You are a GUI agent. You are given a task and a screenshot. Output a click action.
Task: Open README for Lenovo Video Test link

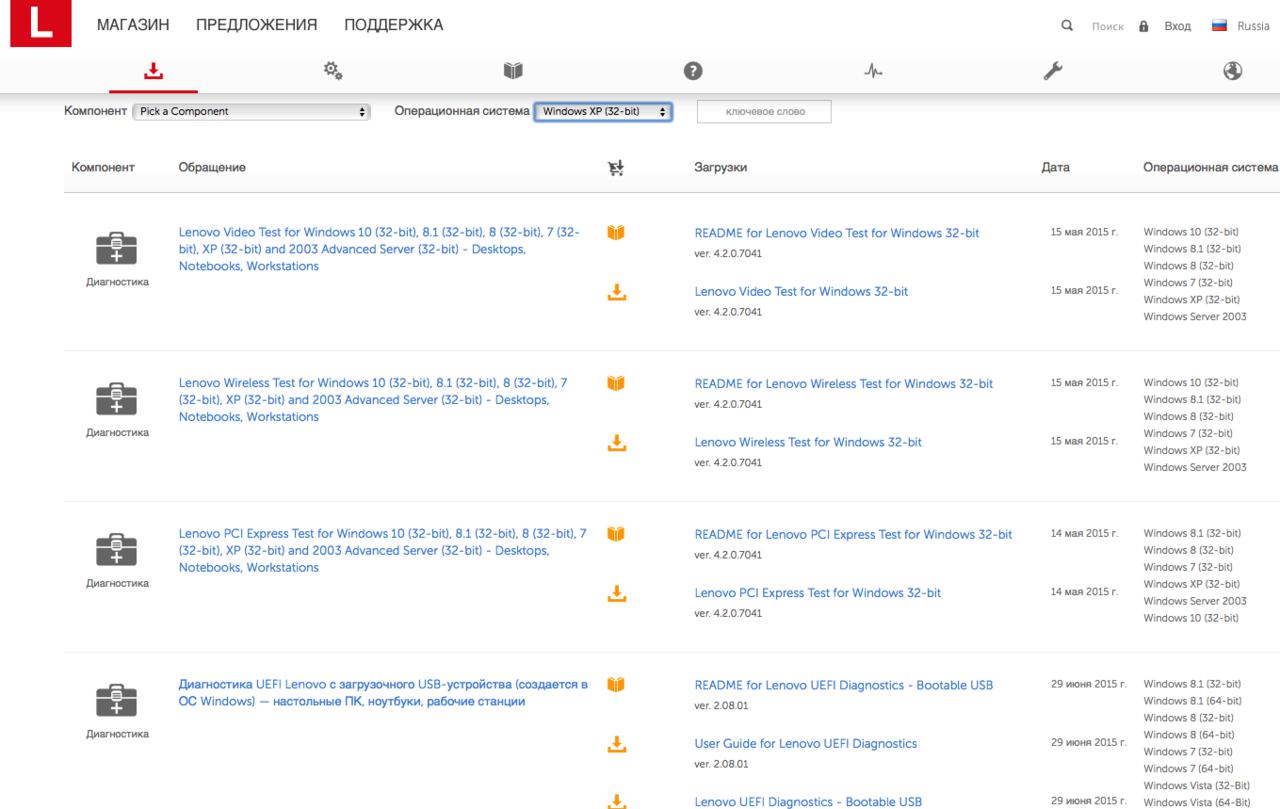(837, 233)
